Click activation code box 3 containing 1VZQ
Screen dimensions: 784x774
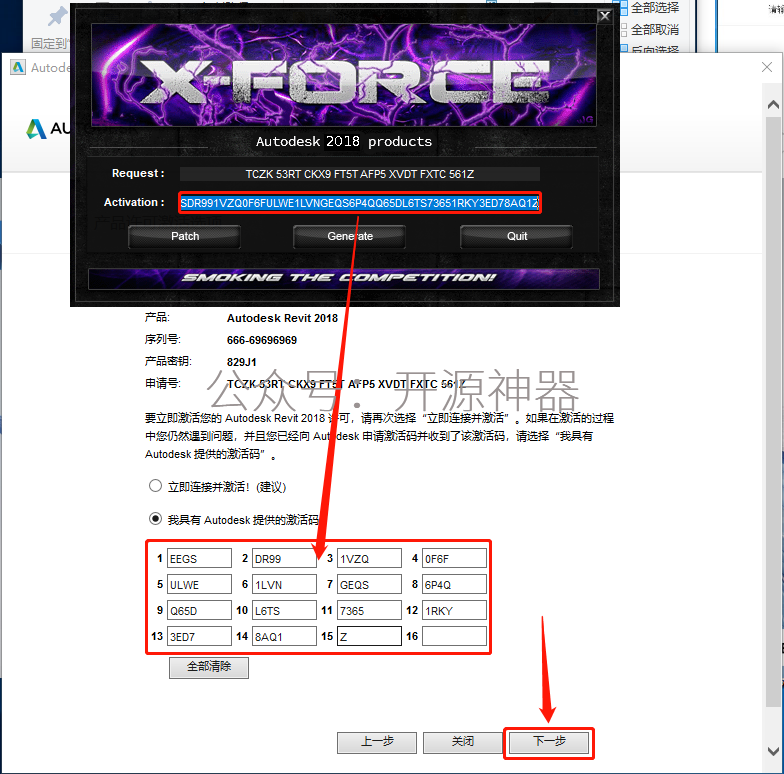pyautogui.click(x=369, y=558)
